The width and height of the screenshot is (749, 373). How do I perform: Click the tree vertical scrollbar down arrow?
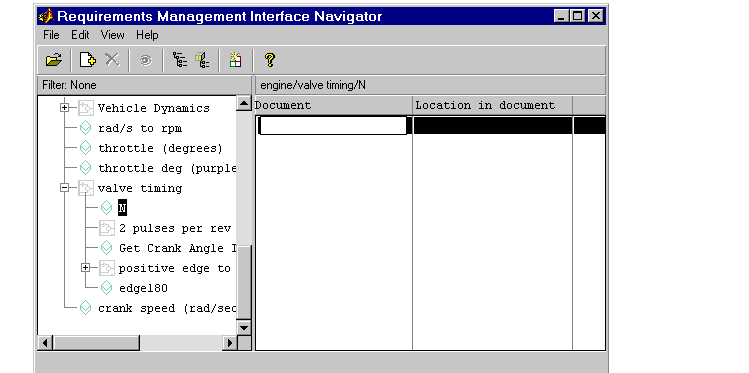pos(244,328)
